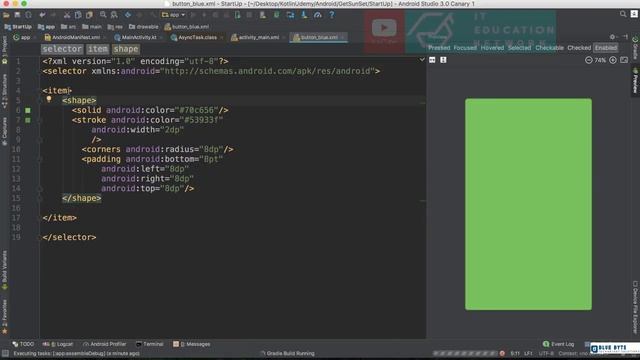The height and width of the screenshot is (360, 640).
Task: Toggle the Checkable preview state
Action: (549, 48)
